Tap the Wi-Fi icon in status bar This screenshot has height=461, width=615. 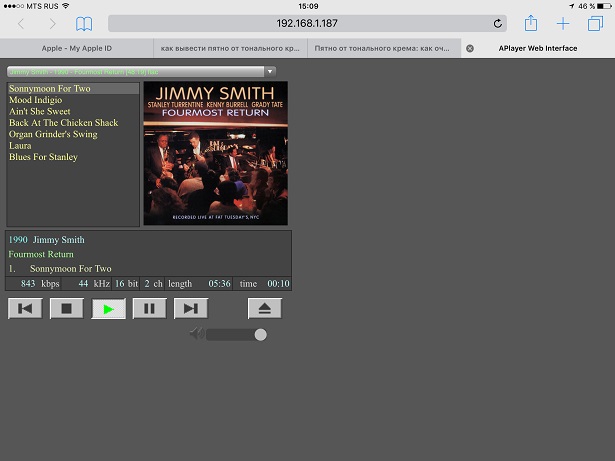[x=66, y=6]
